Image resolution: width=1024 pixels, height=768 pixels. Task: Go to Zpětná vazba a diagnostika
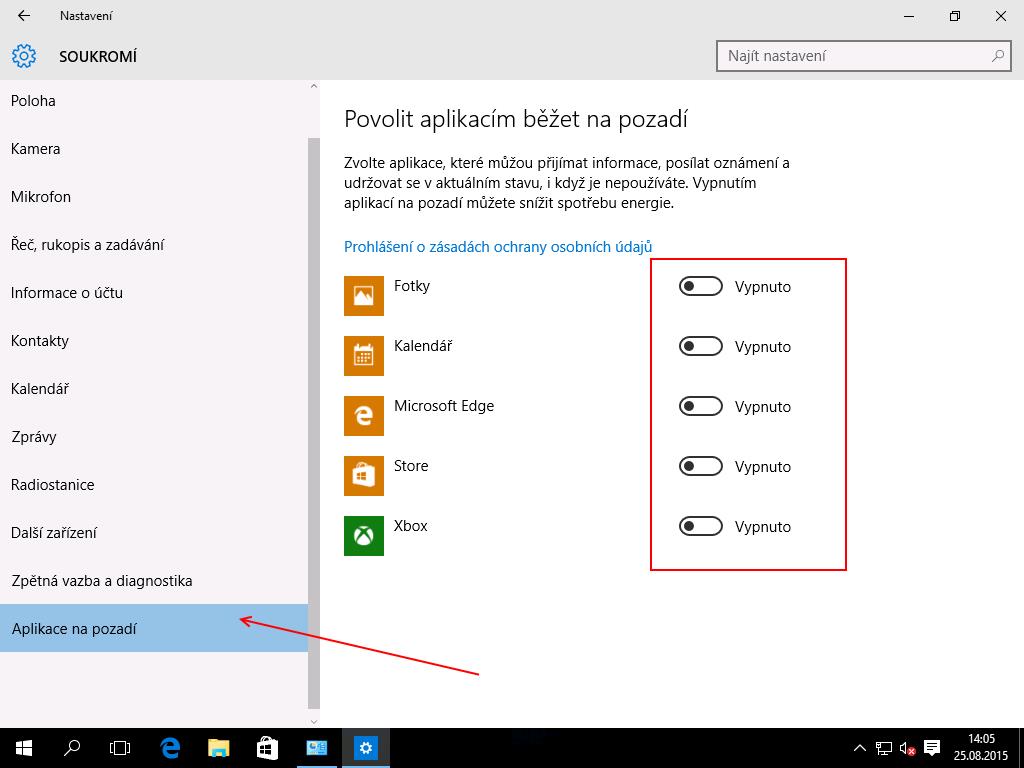coord(101,581)
